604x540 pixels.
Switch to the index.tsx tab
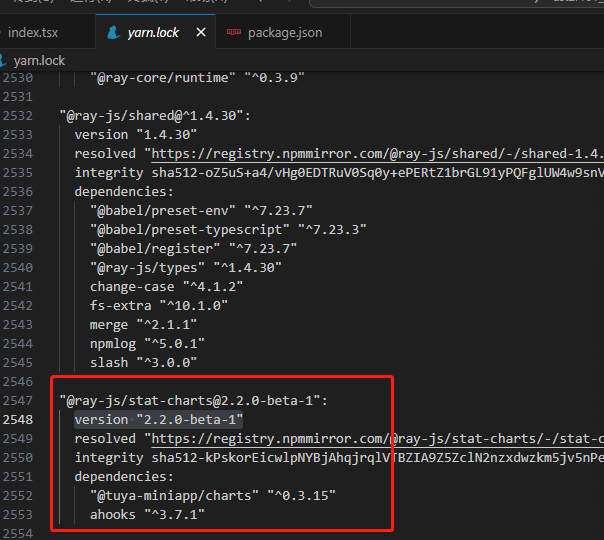click(x=35, y=32)
